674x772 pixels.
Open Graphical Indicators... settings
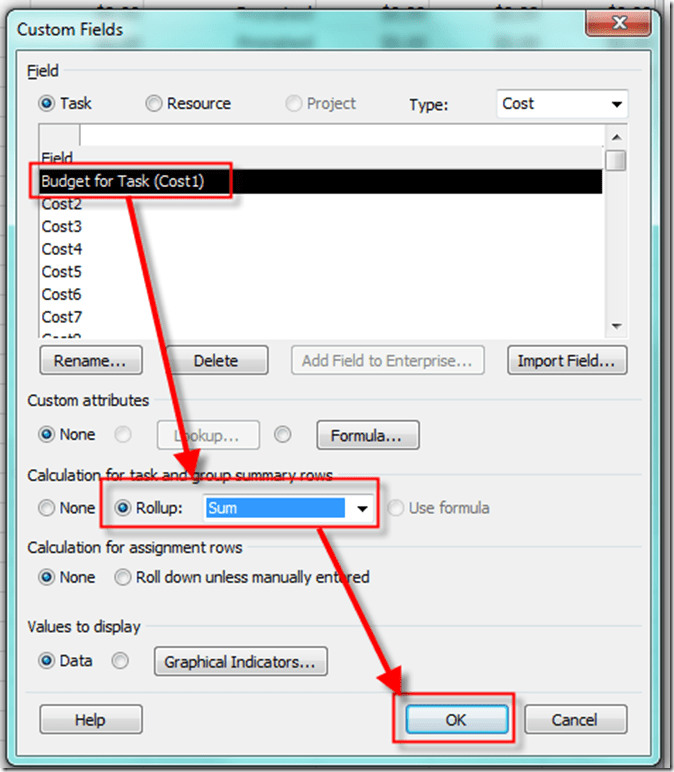pos(240,661)
